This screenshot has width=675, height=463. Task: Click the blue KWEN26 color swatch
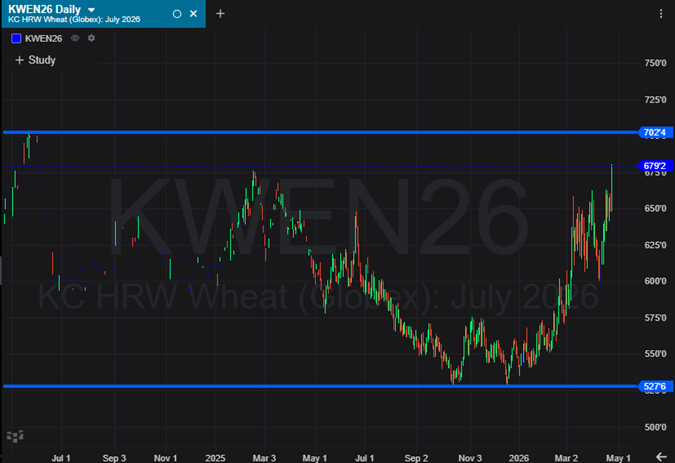(x=16, y=38)
